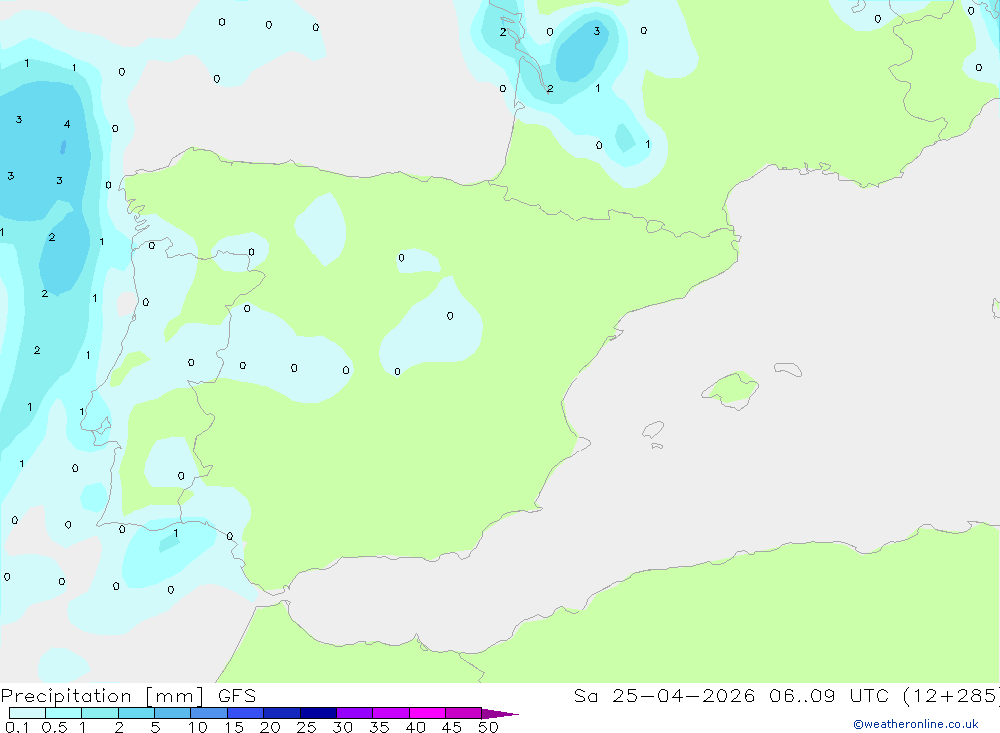Select the 35–40 mm legend color swatch
Image resolution: width=1000 pixels, height=733 pixels.
pyautogui.click(x=391, y=713)
